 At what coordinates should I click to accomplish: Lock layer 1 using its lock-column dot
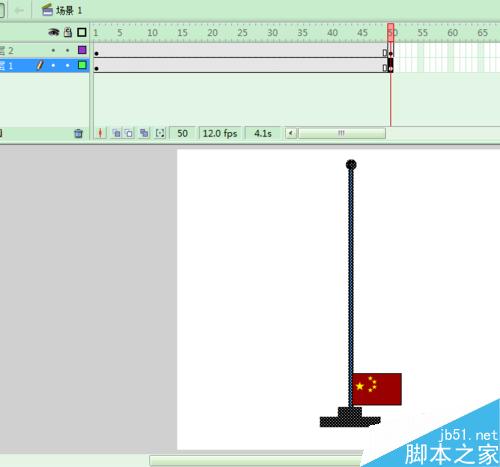point(68,65)
